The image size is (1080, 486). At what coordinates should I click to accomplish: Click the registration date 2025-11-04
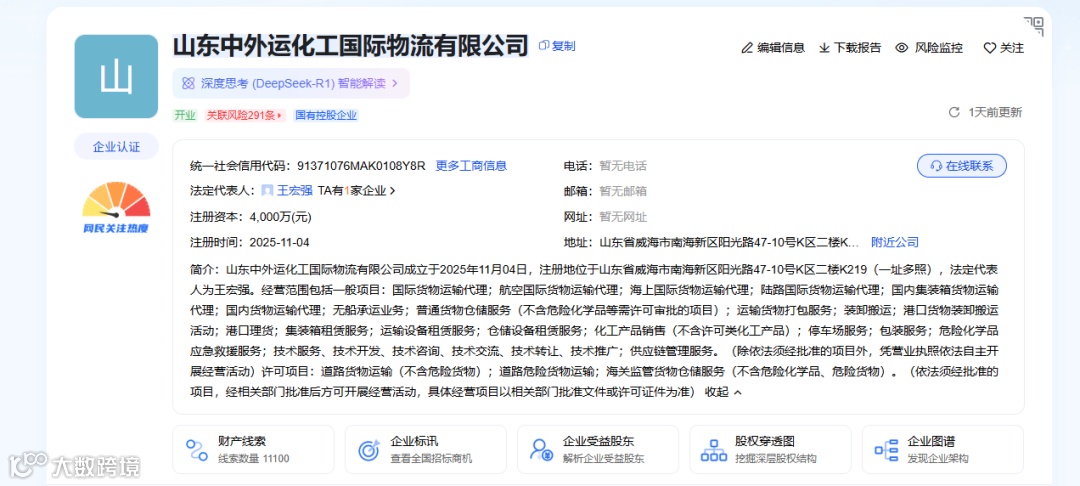coord(280,242)
